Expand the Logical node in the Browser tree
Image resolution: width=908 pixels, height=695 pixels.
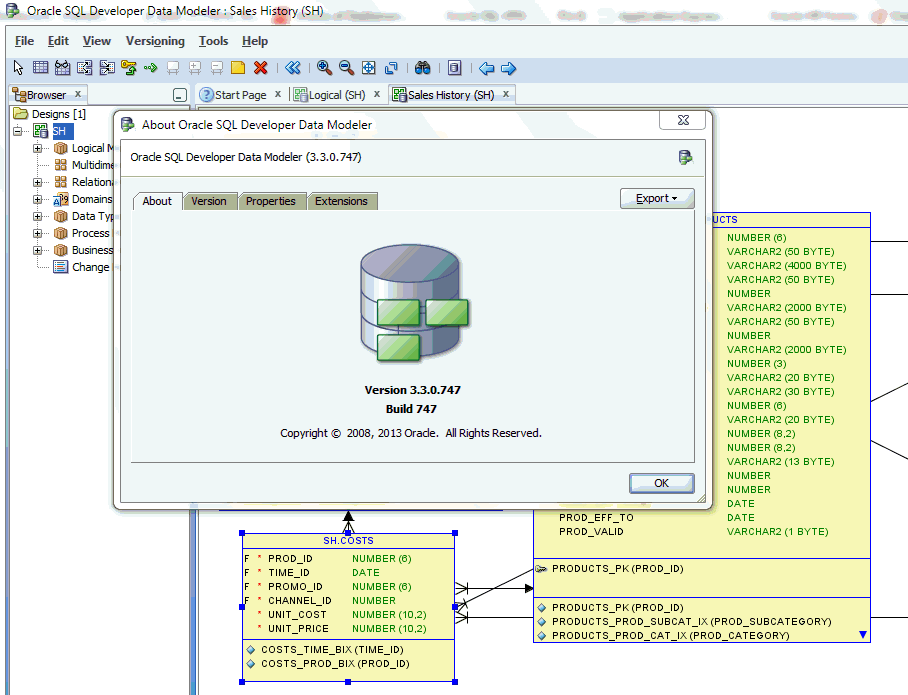pyautogui.click(x=36, y=148)
